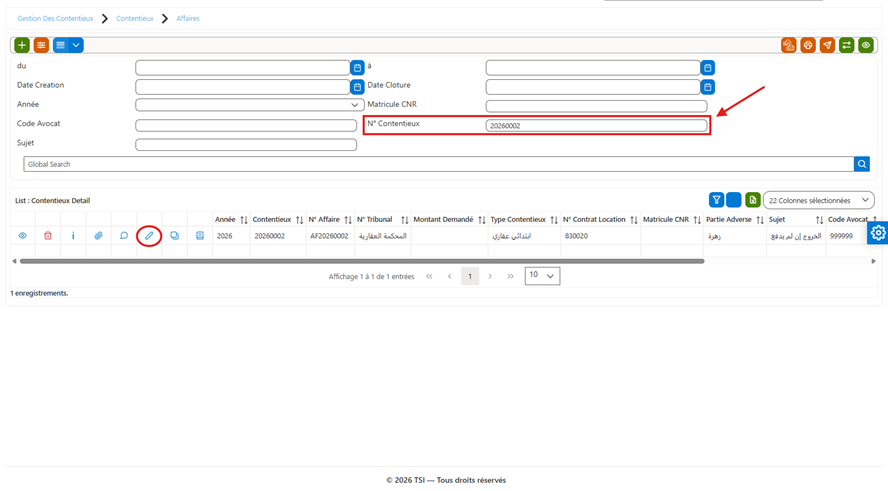
Task: Go to Contentieux breadcrumb
Action: 135,19
